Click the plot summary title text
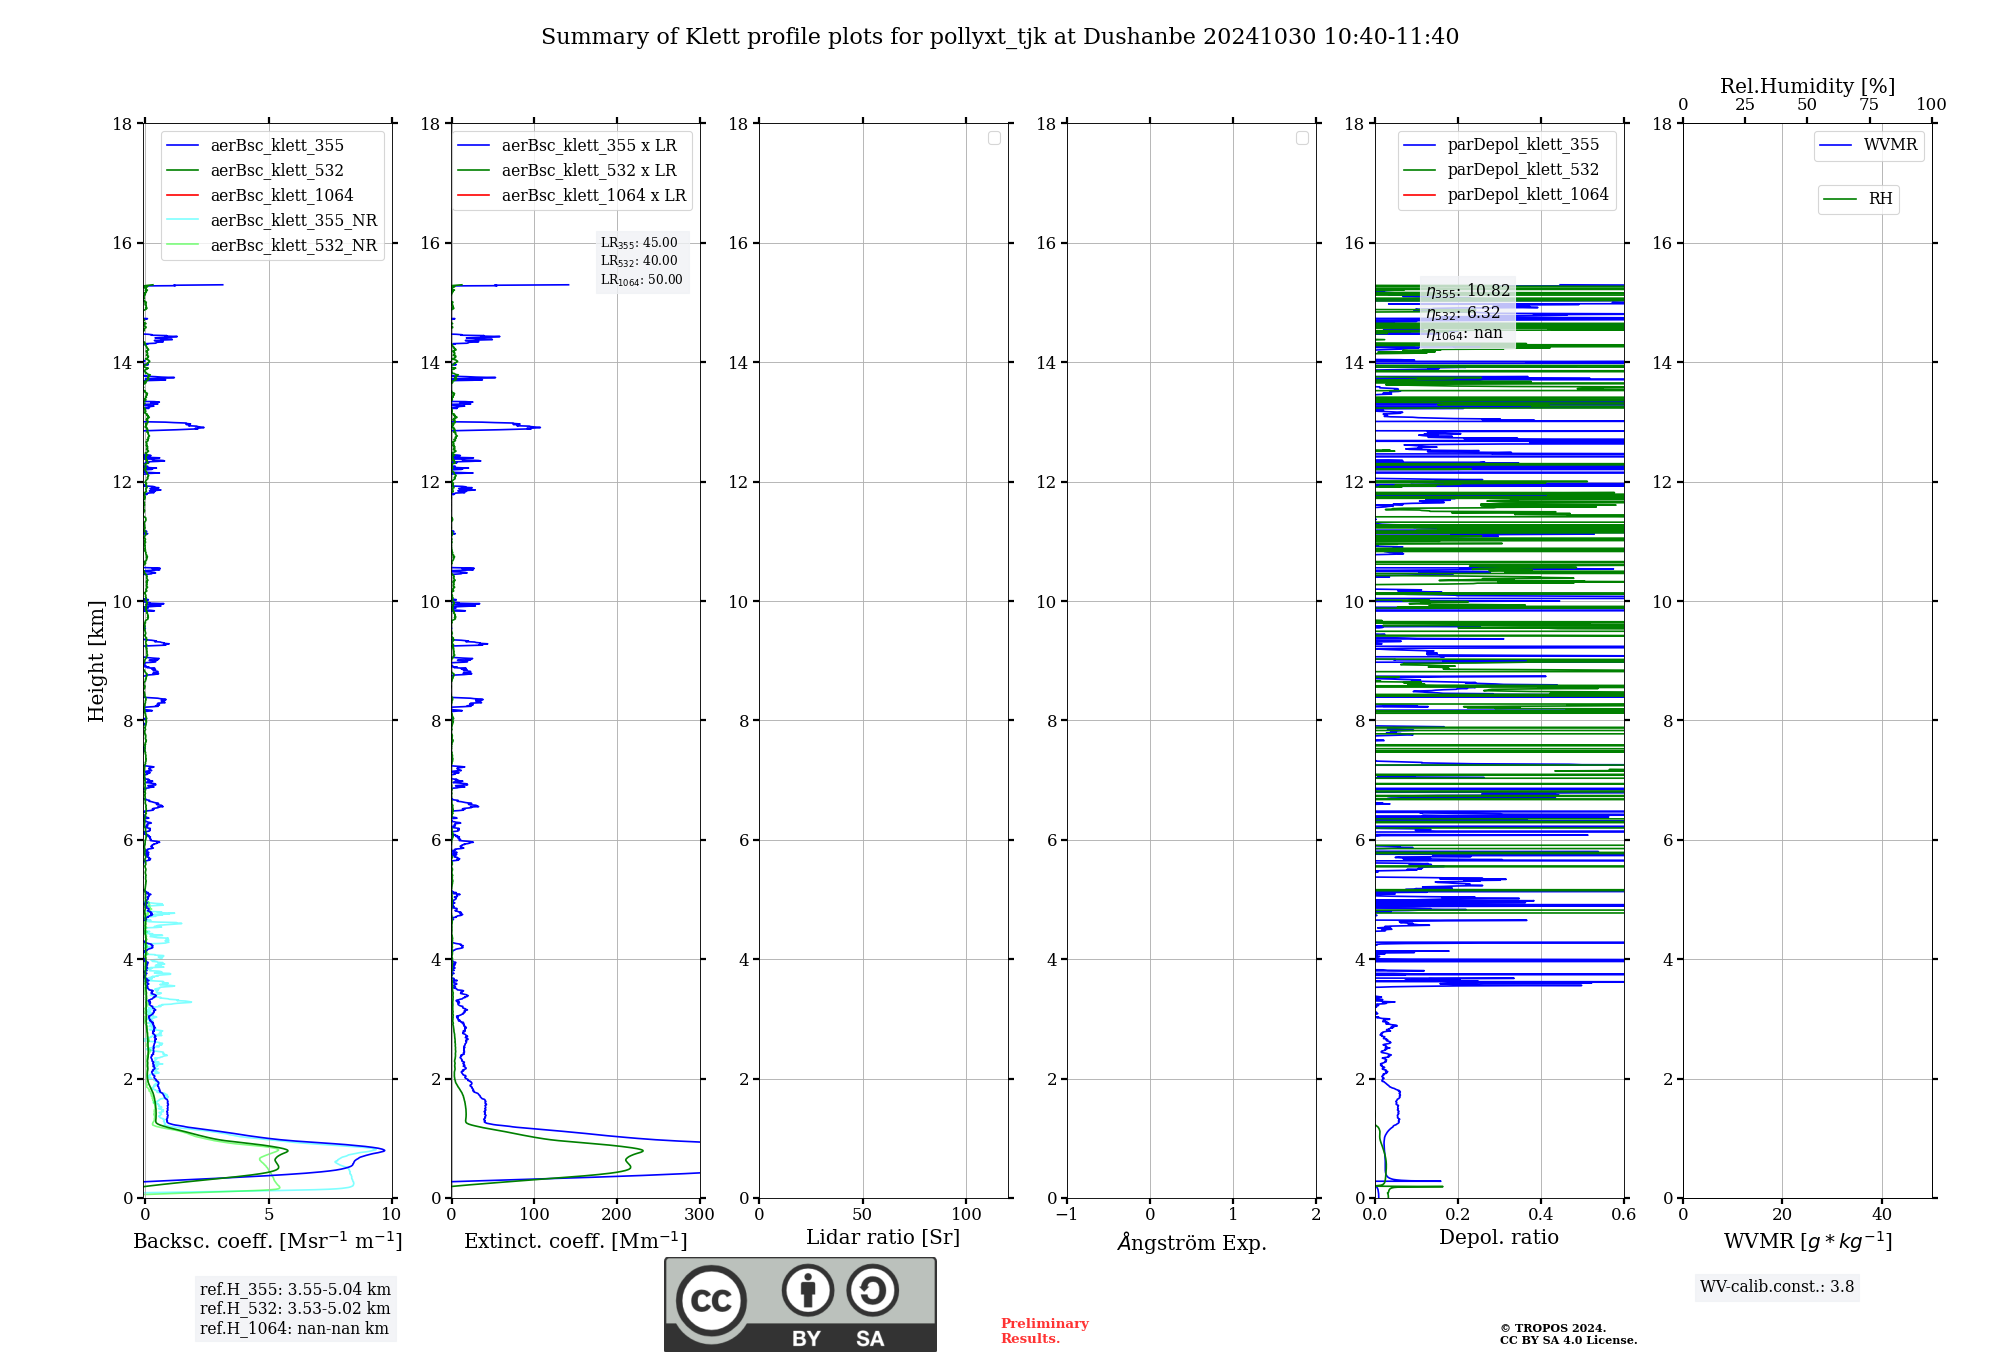The width and height of the screenshot is (2000, 1360). [1000, 37]
